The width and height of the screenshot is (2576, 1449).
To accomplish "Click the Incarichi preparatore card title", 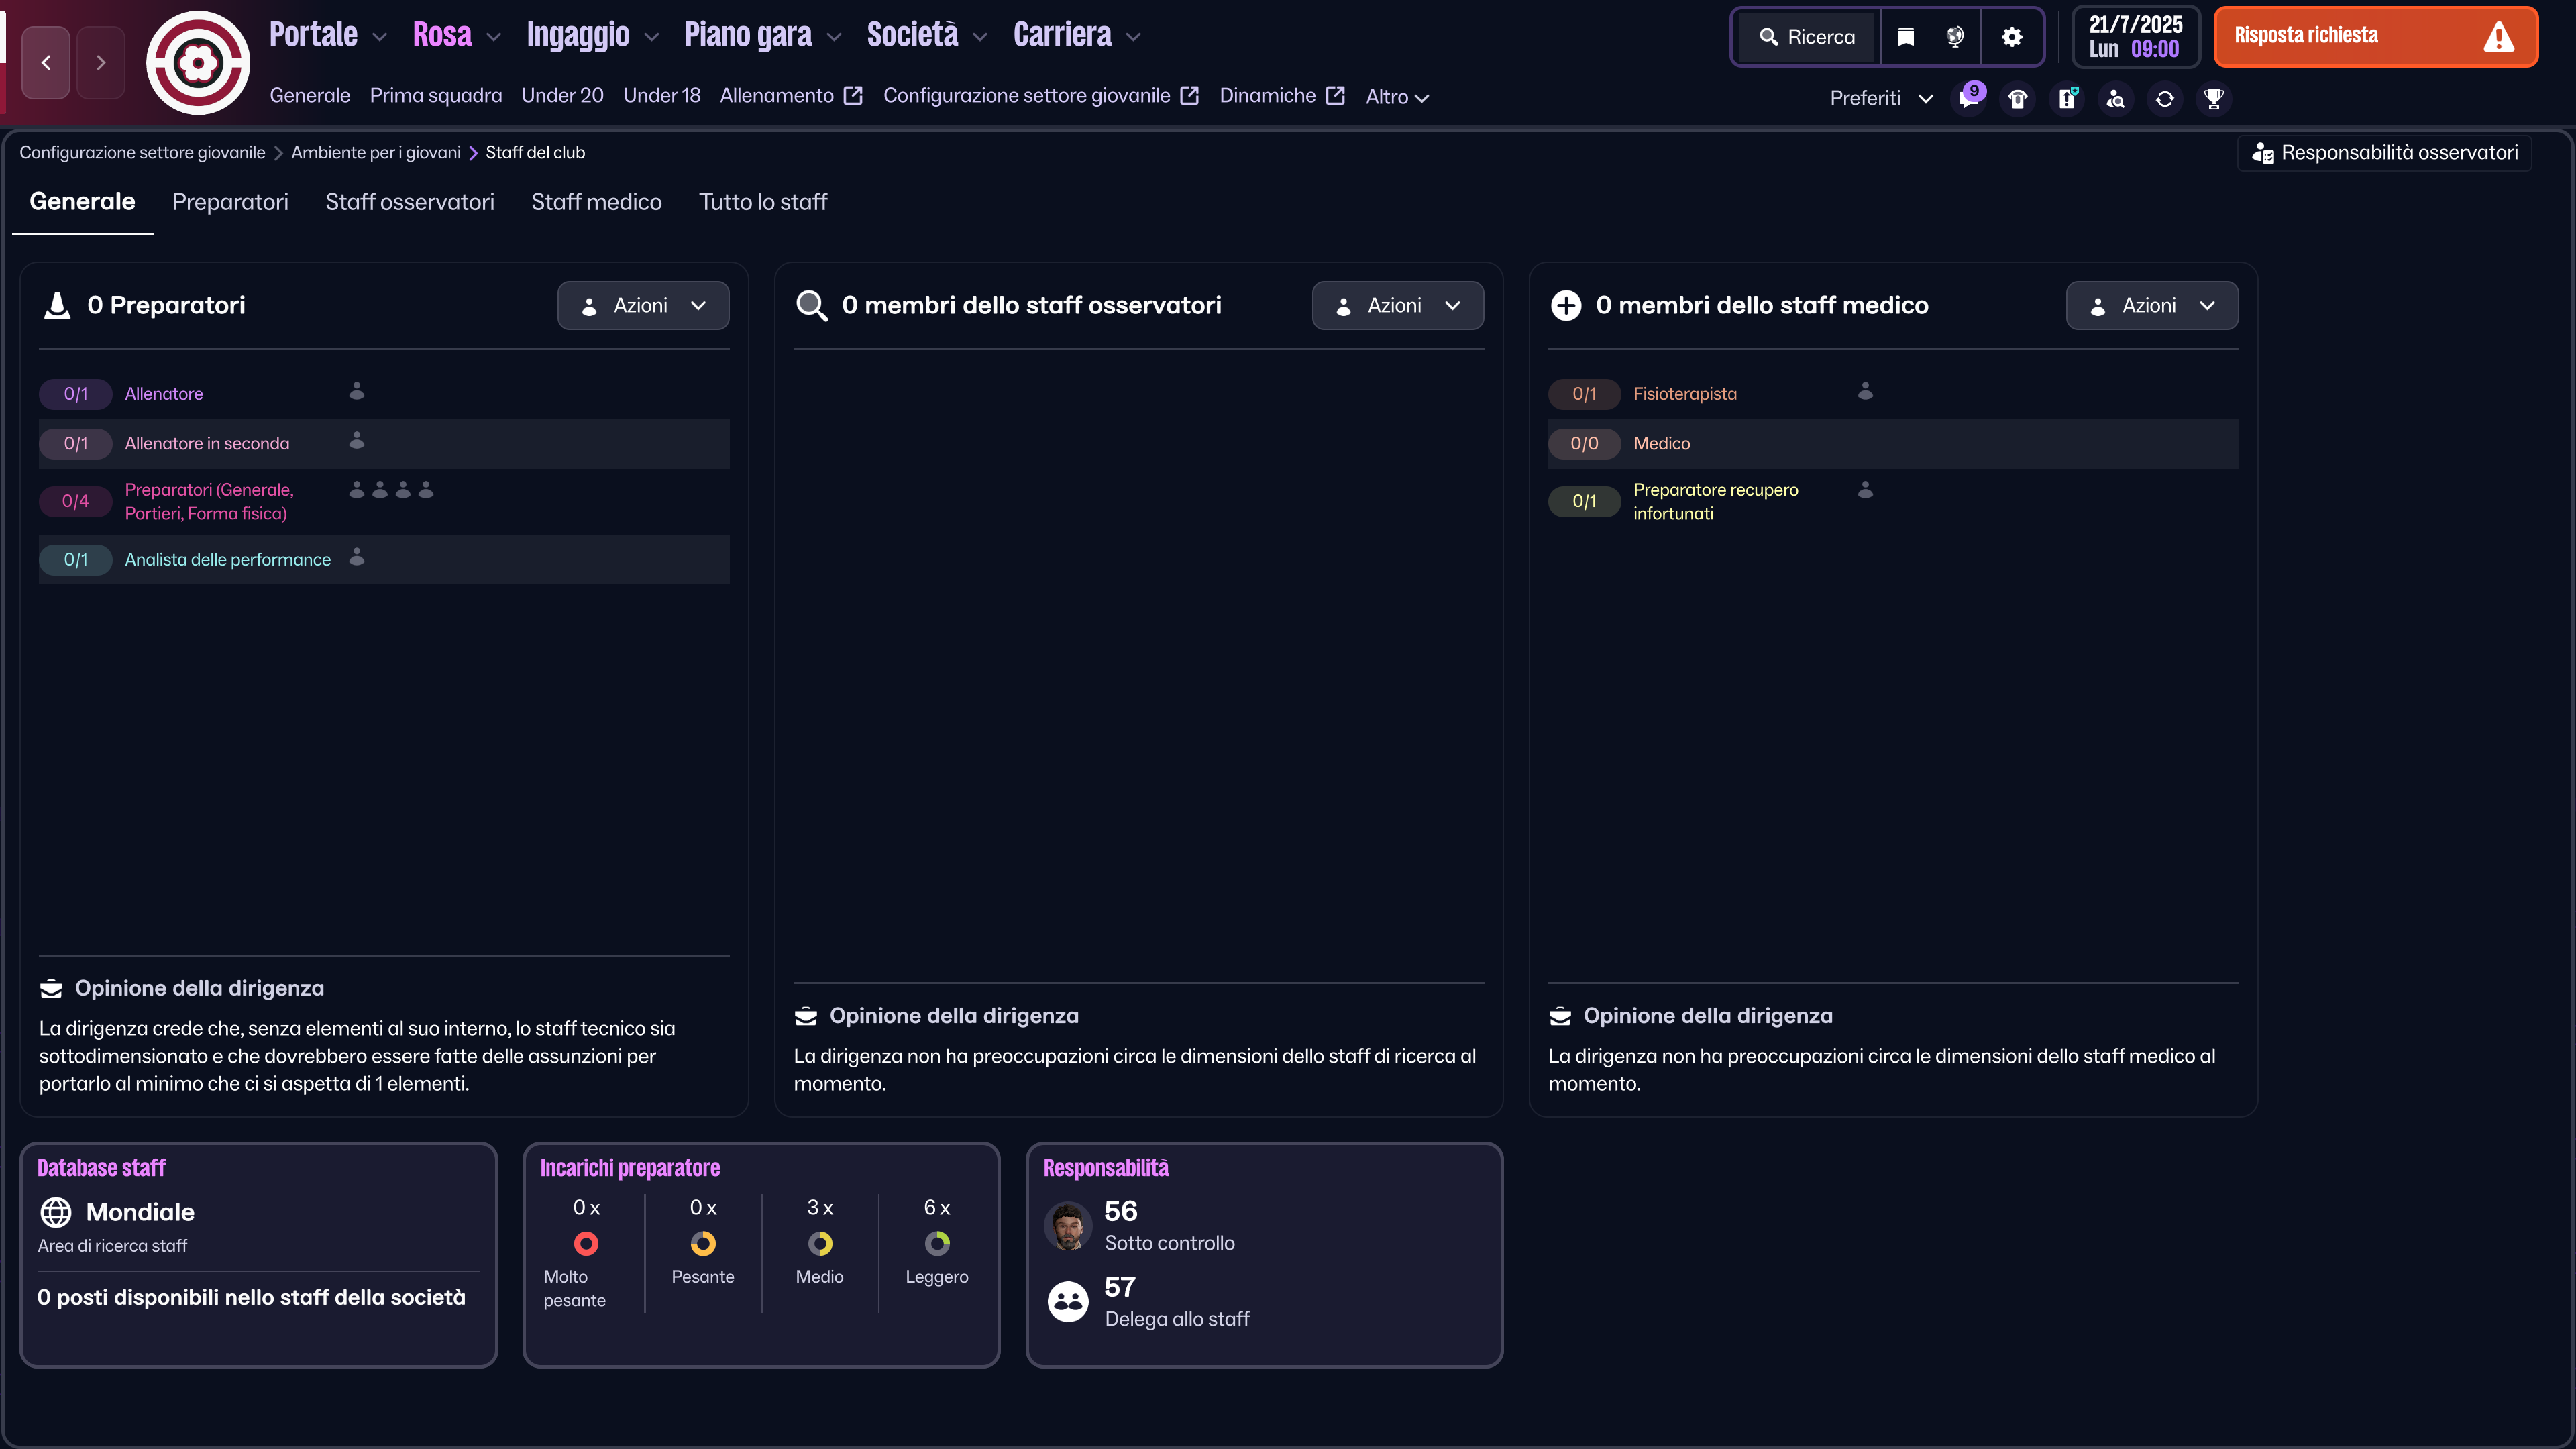I will pyautogui.click(x=630, y=1168).
